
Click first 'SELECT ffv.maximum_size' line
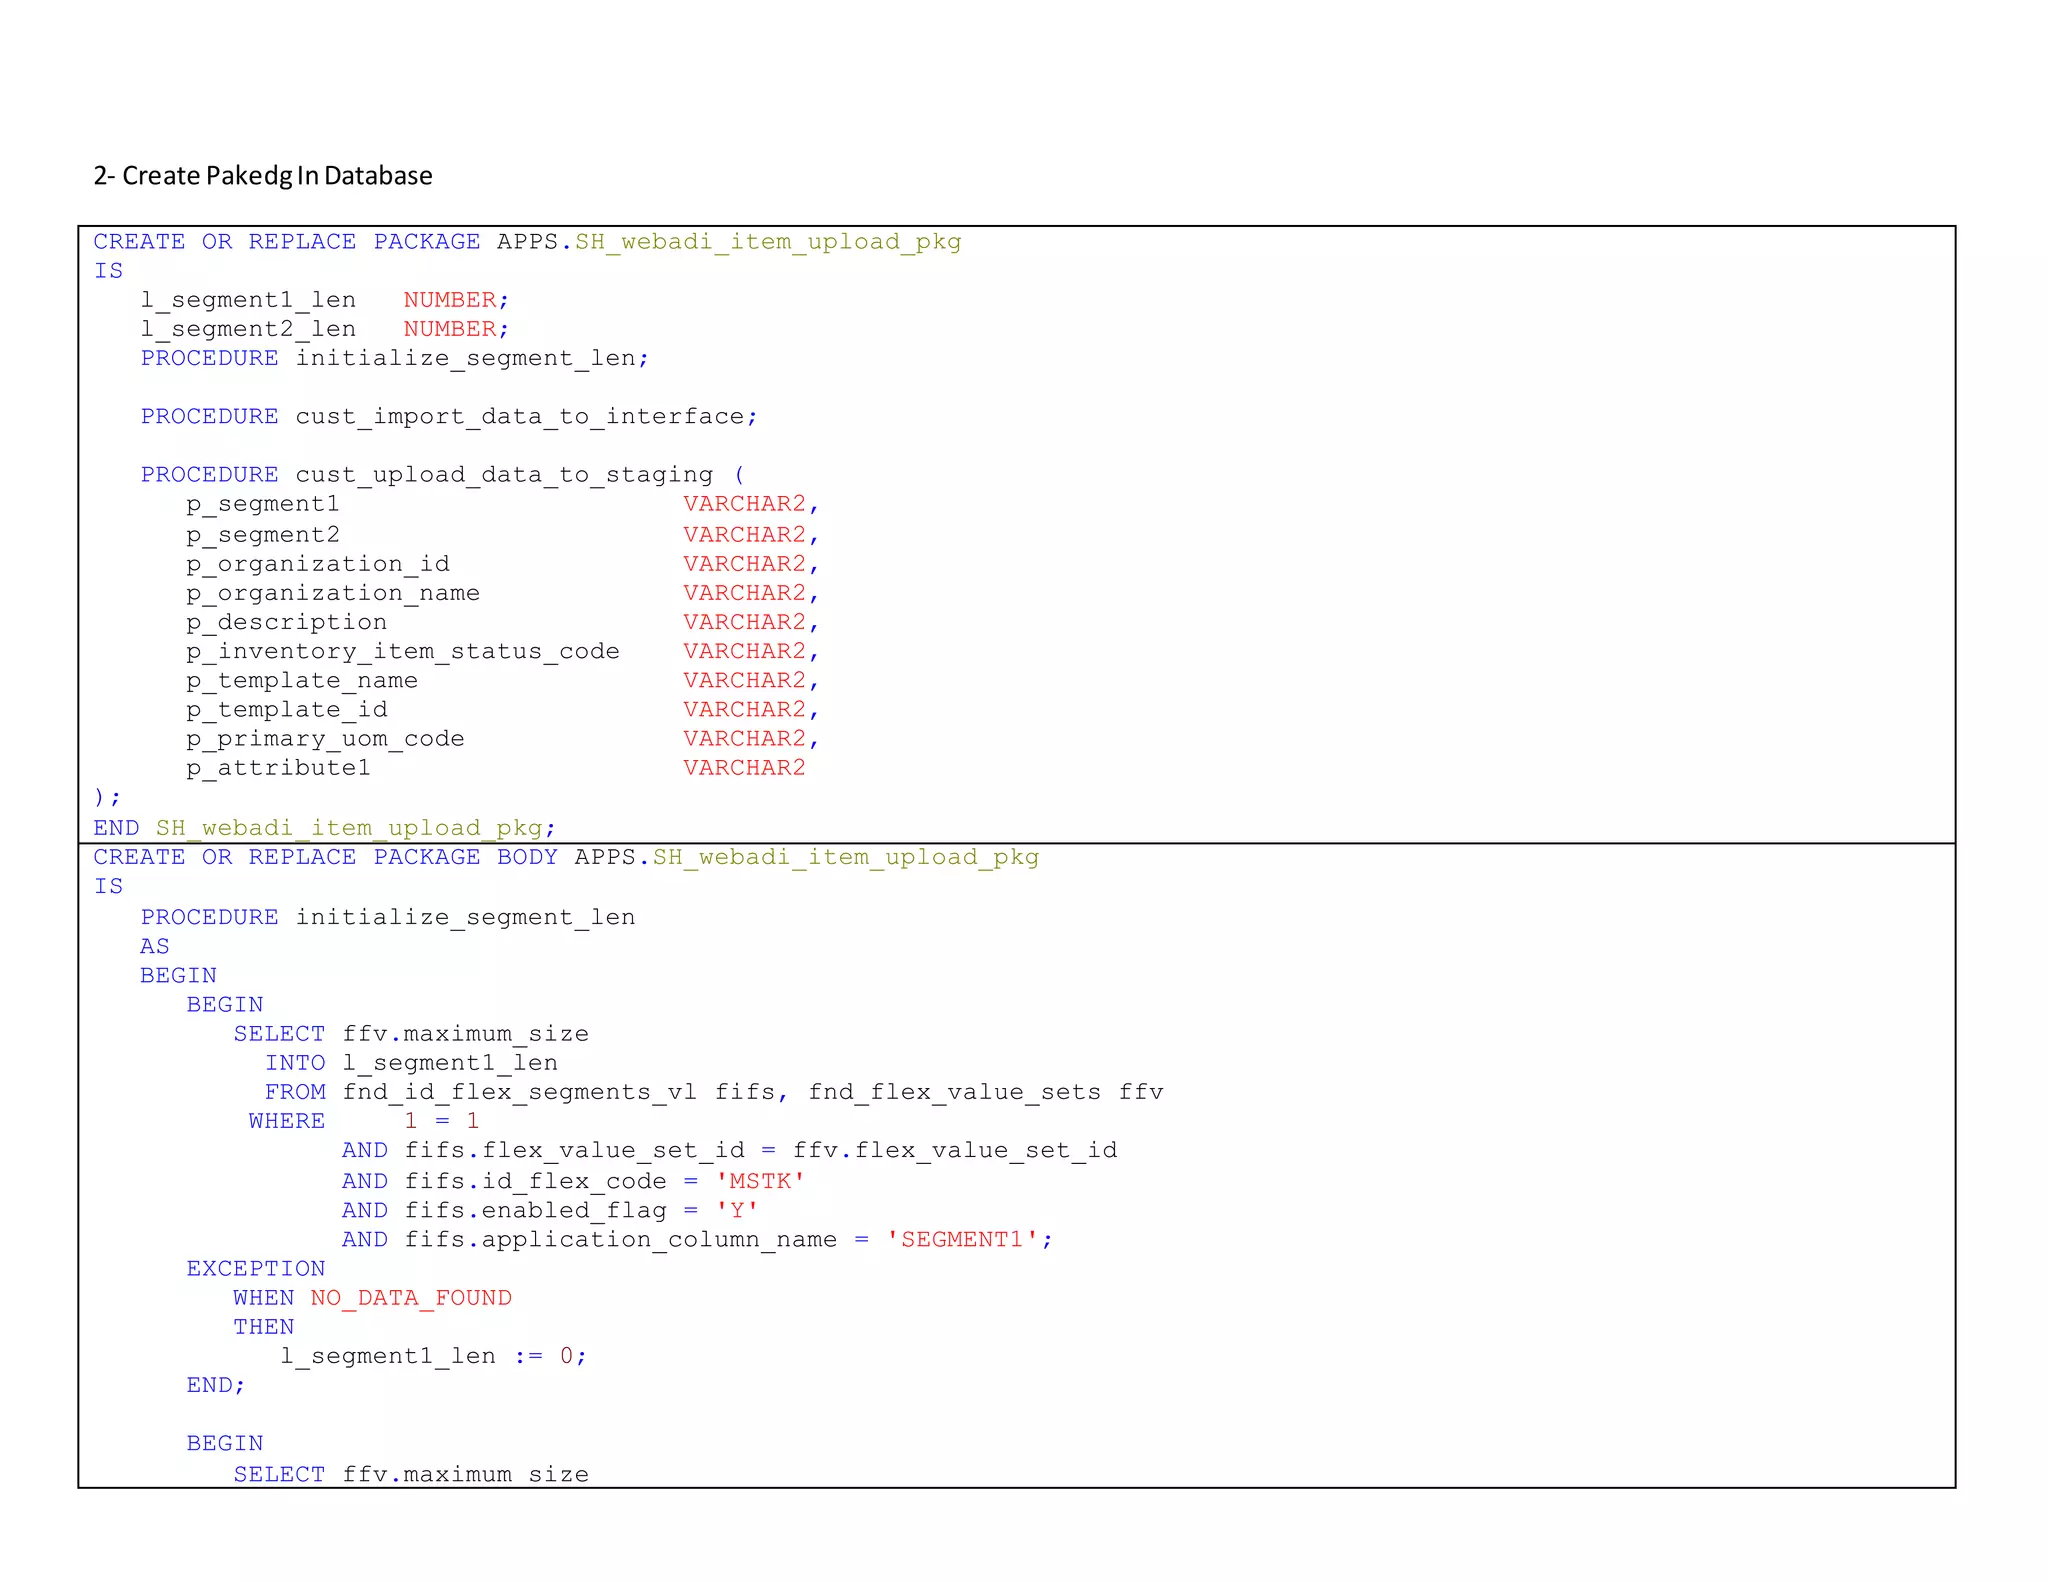pos(411,1033)
